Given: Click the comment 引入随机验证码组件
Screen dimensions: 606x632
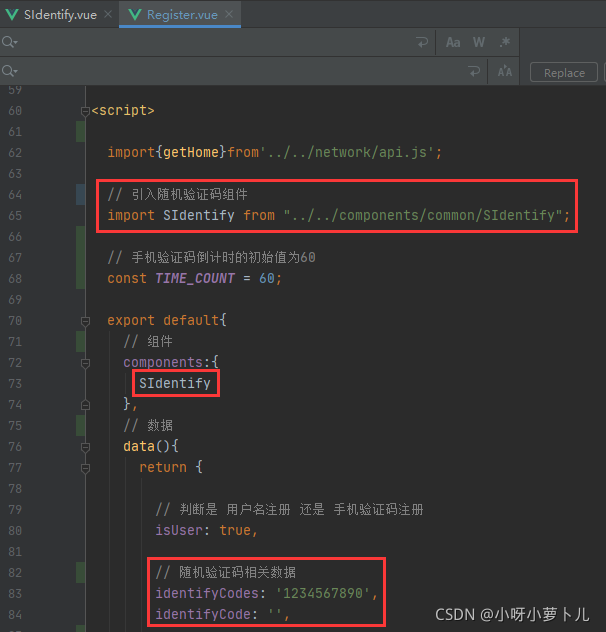Looking at the screenshot, I should pyautogui.click(x=177, y=195).
